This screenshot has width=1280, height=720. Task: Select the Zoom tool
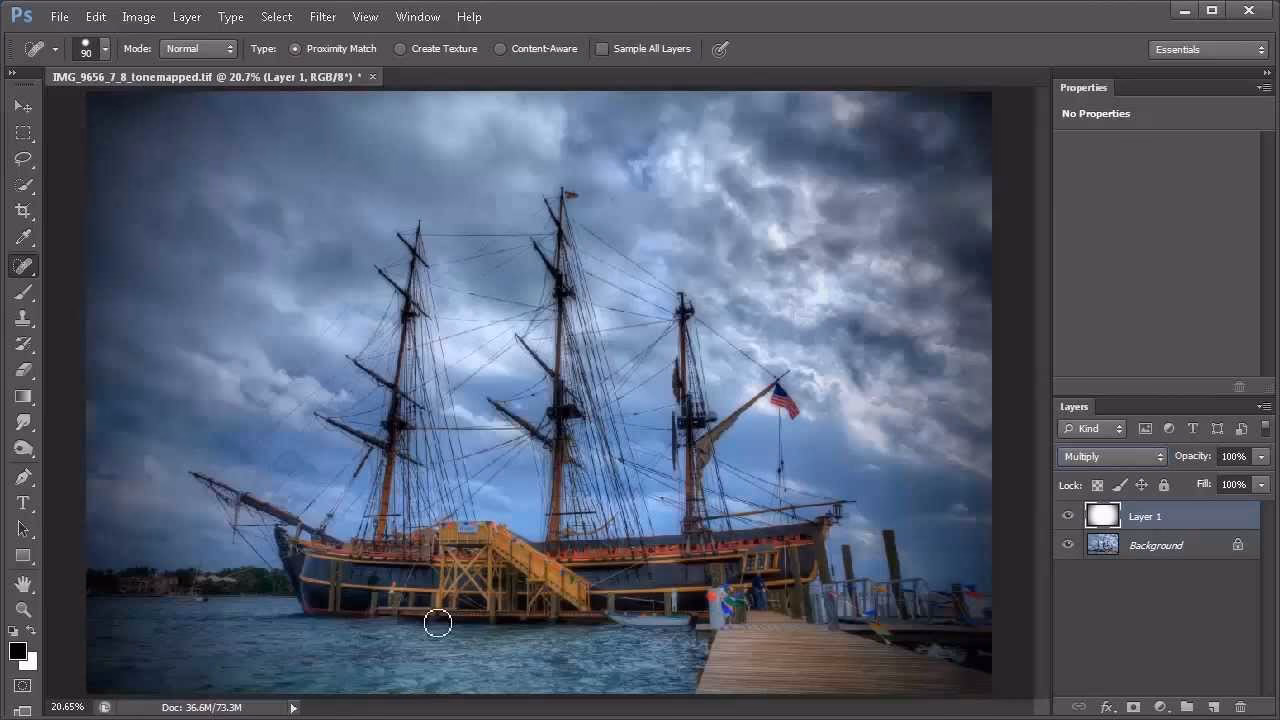point(24,609)
